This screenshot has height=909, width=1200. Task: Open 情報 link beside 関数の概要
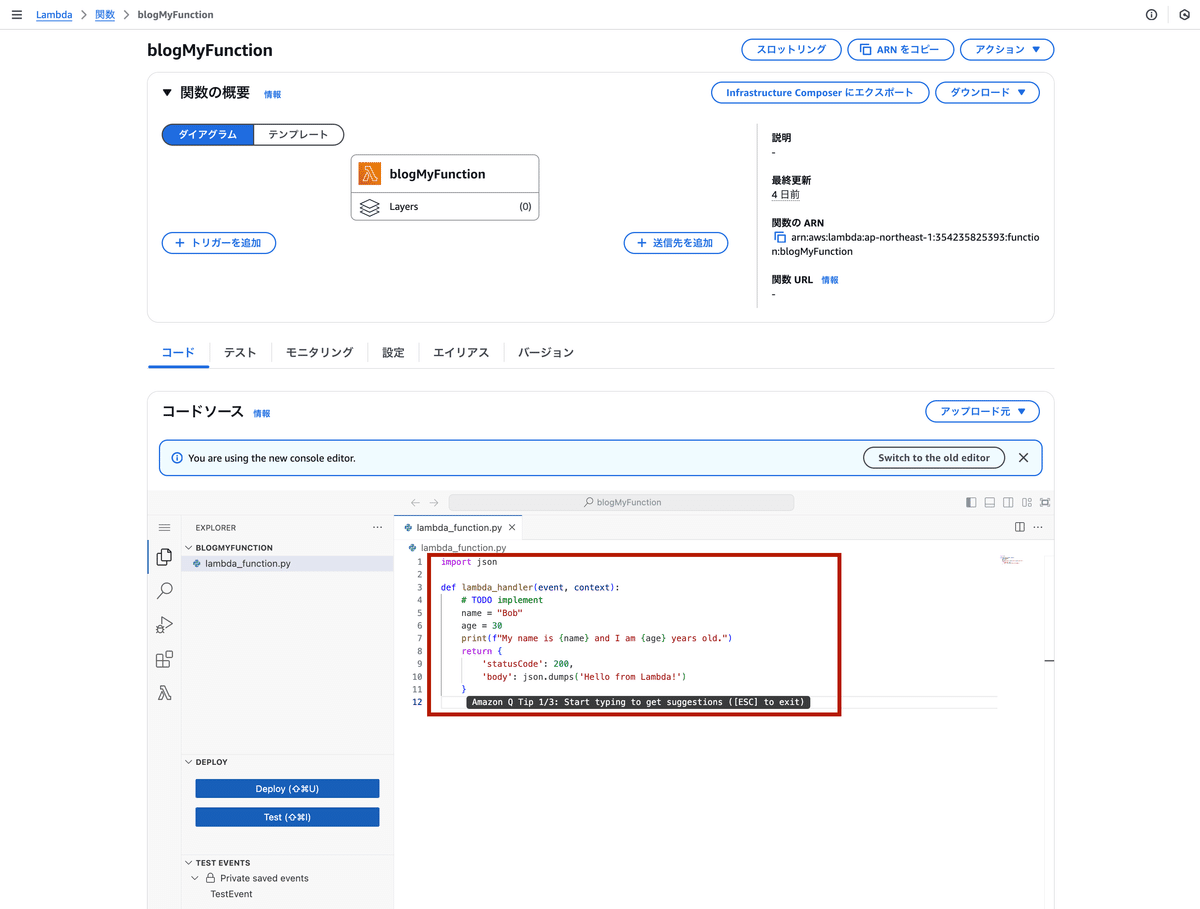[272, 95]
